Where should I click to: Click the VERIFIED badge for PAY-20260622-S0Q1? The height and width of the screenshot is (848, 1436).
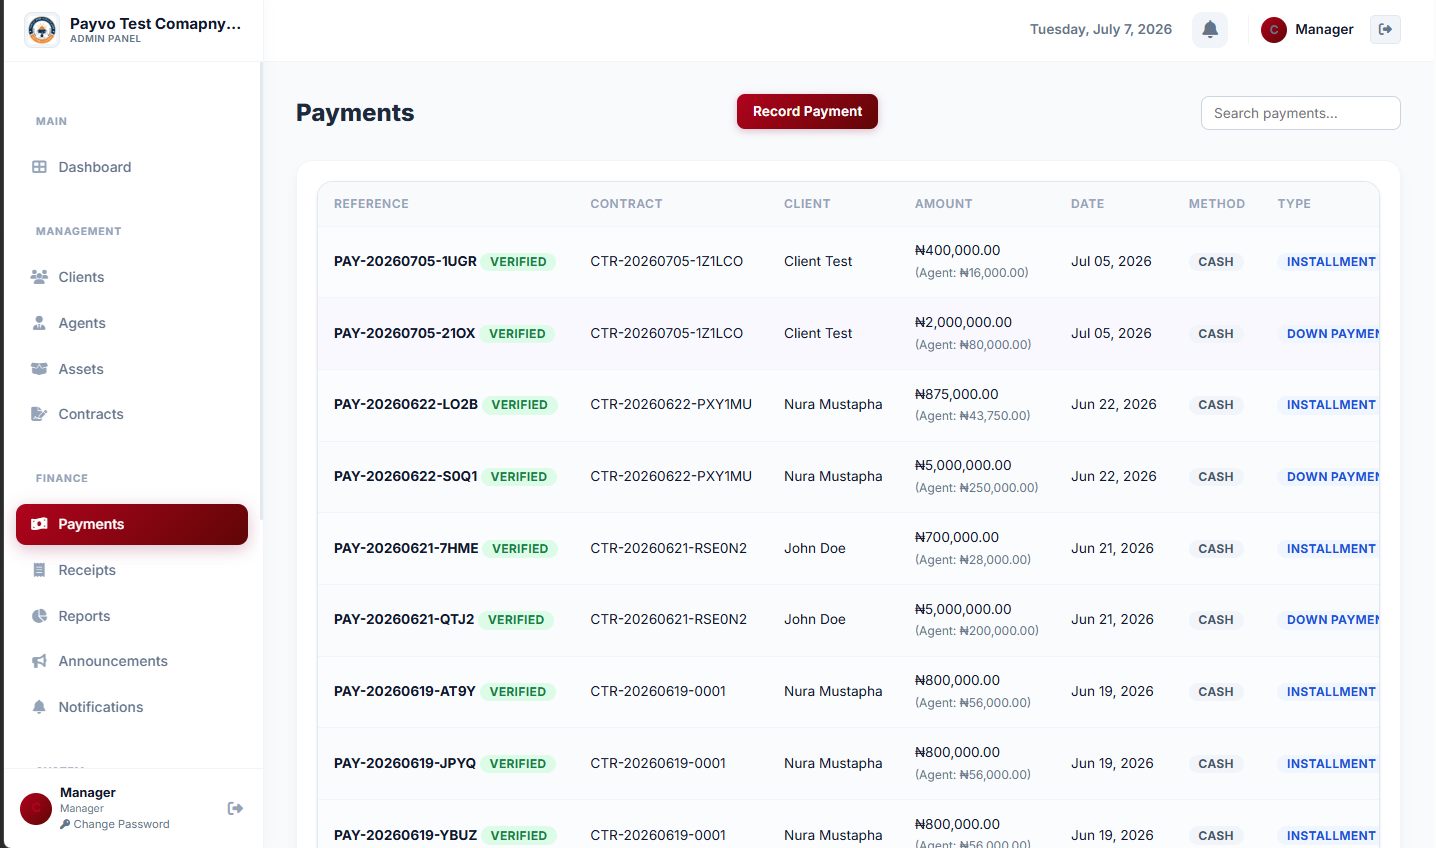[x=519, y=477]
